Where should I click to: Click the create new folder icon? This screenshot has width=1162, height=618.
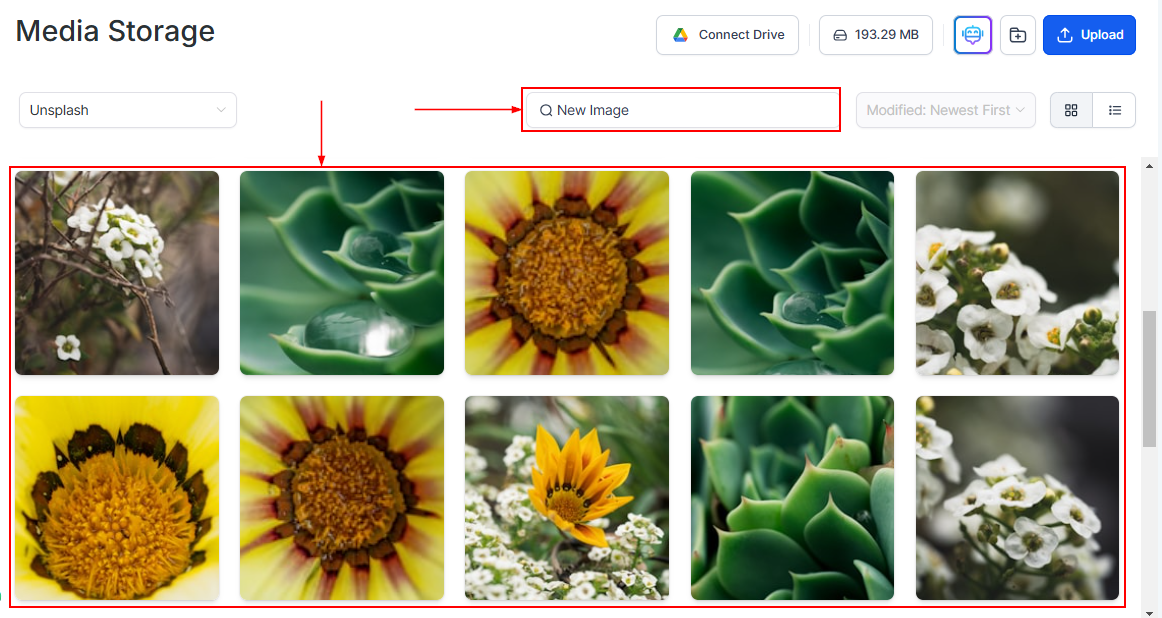[x=1018, y=34]
